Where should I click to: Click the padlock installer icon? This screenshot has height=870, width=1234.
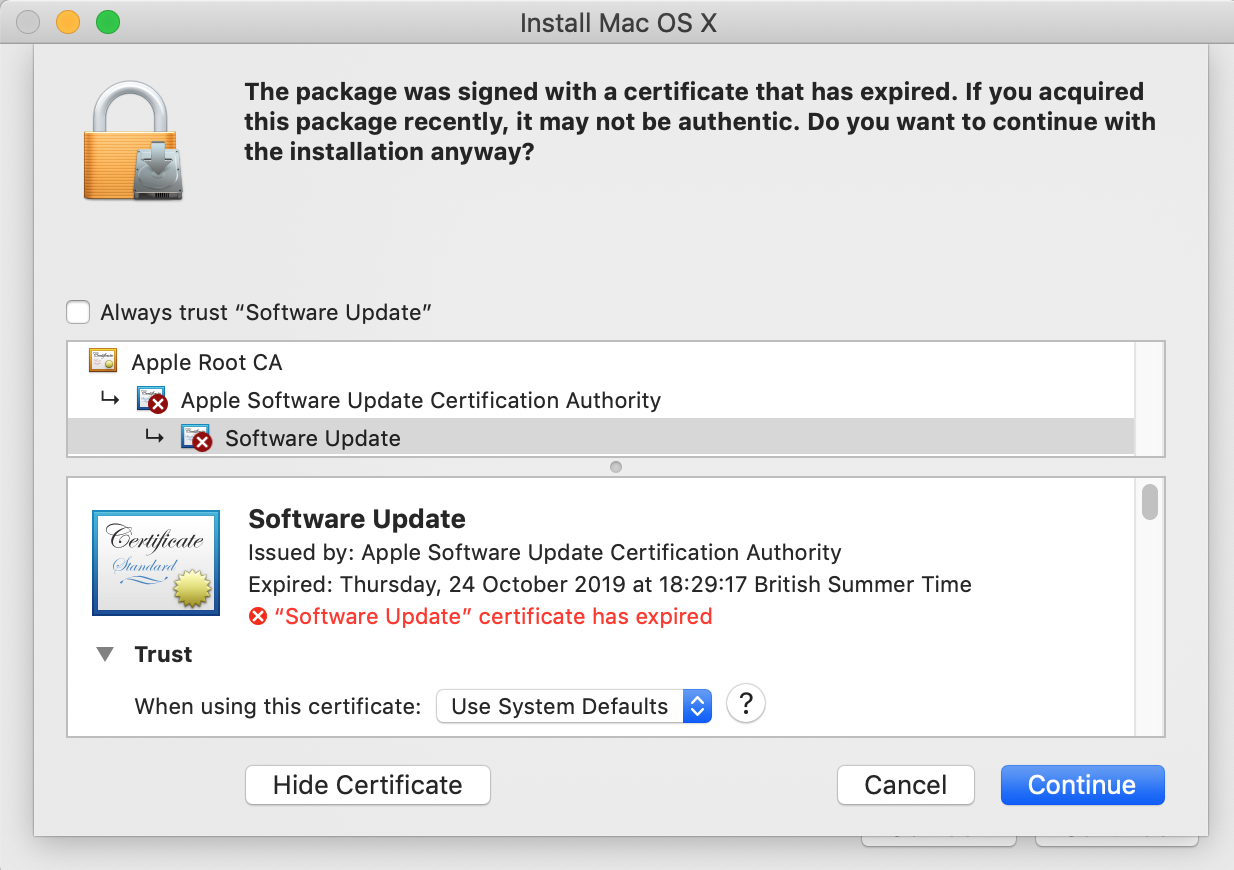pos(134,142)
